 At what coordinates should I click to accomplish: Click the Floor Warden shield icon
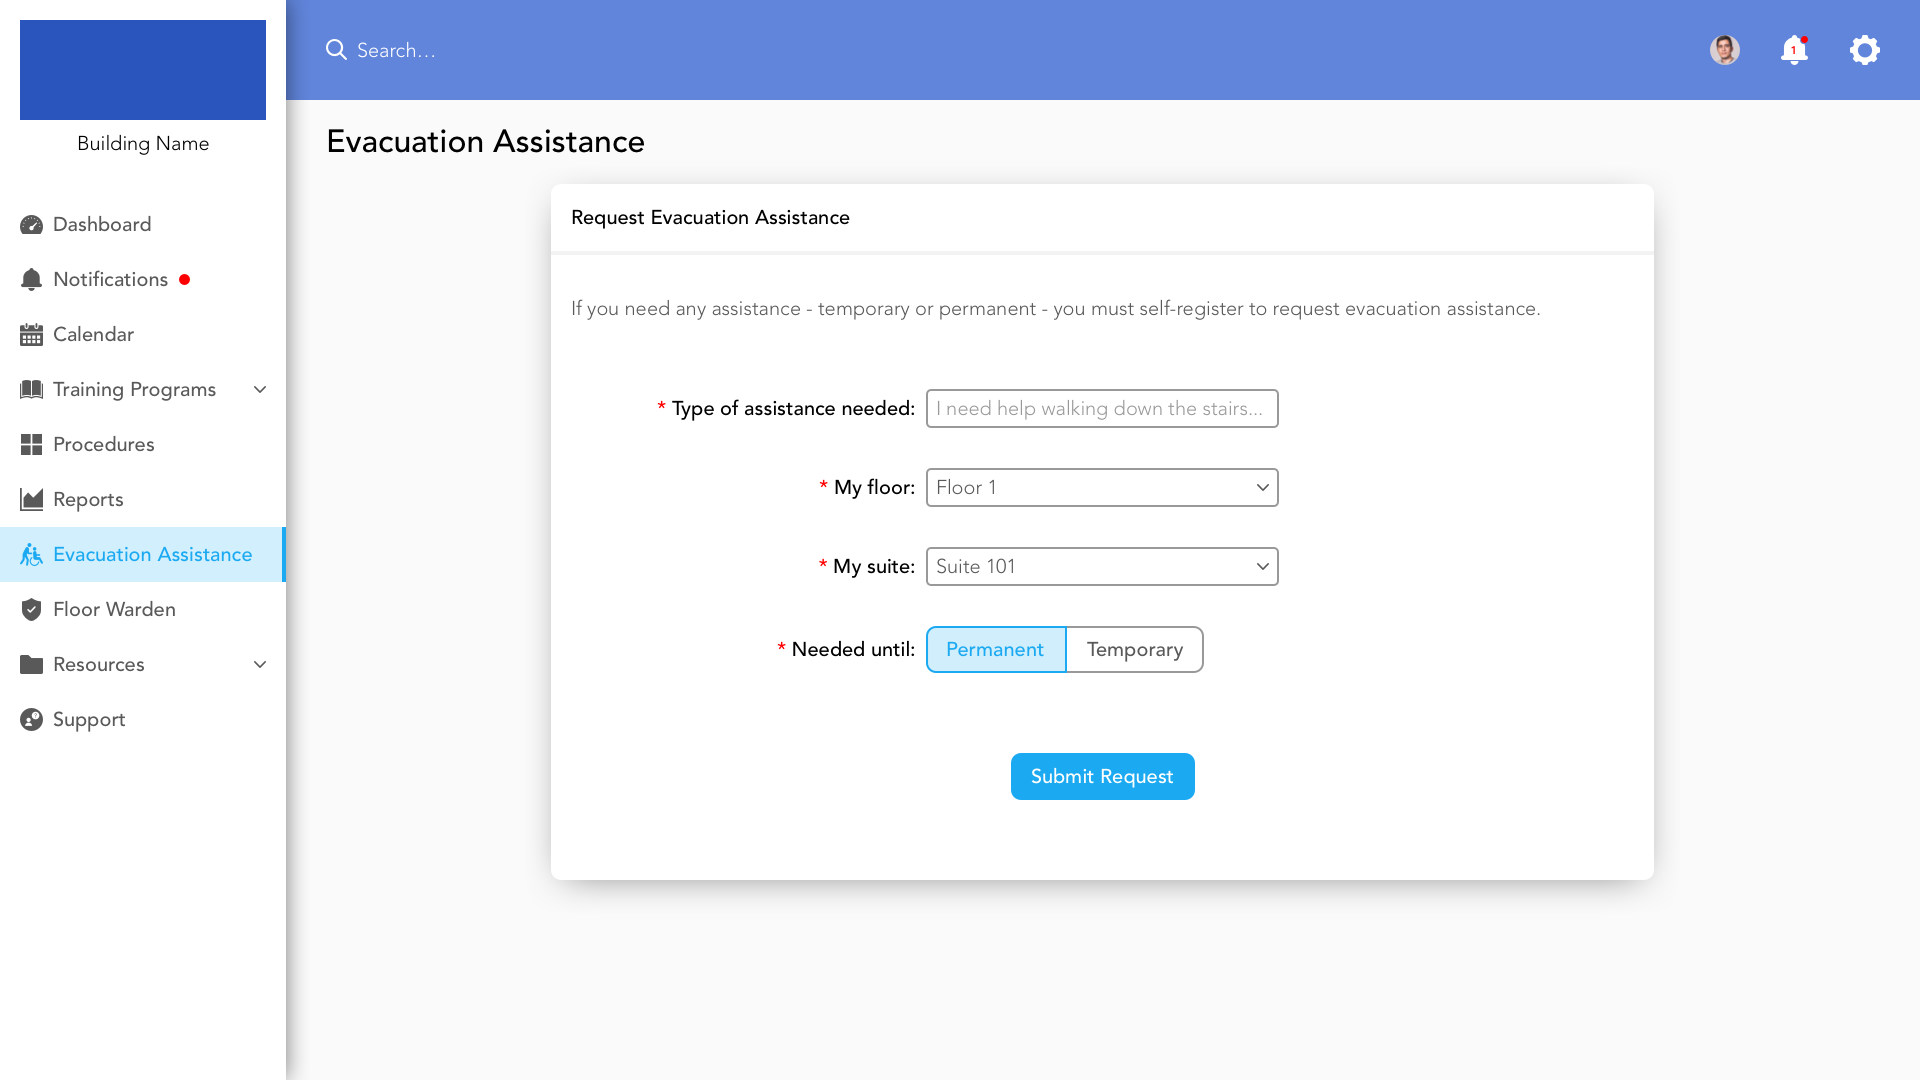coord(31,610)
